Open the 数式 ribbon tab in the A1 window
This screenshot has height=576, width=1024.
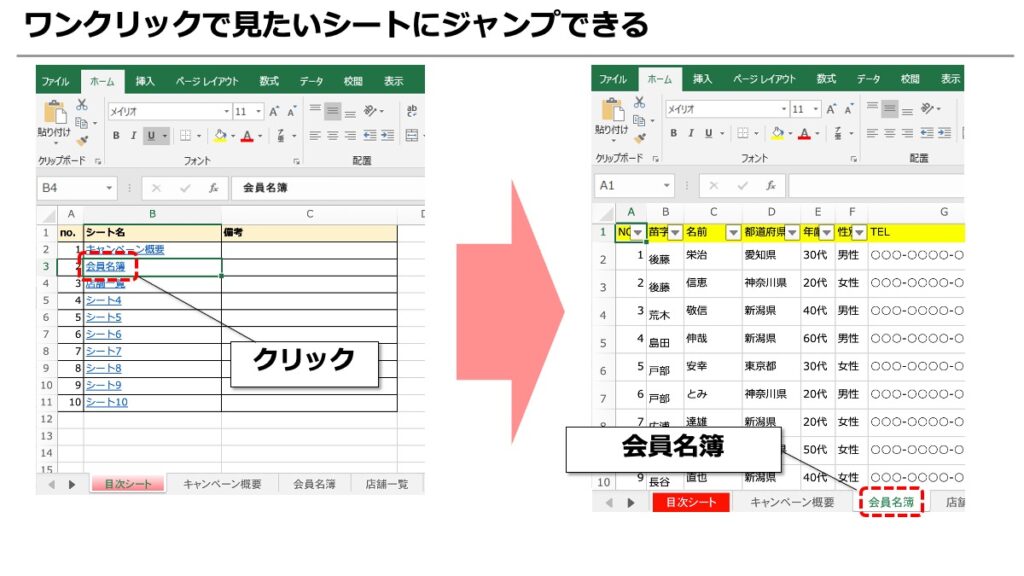tap(826, 79)
